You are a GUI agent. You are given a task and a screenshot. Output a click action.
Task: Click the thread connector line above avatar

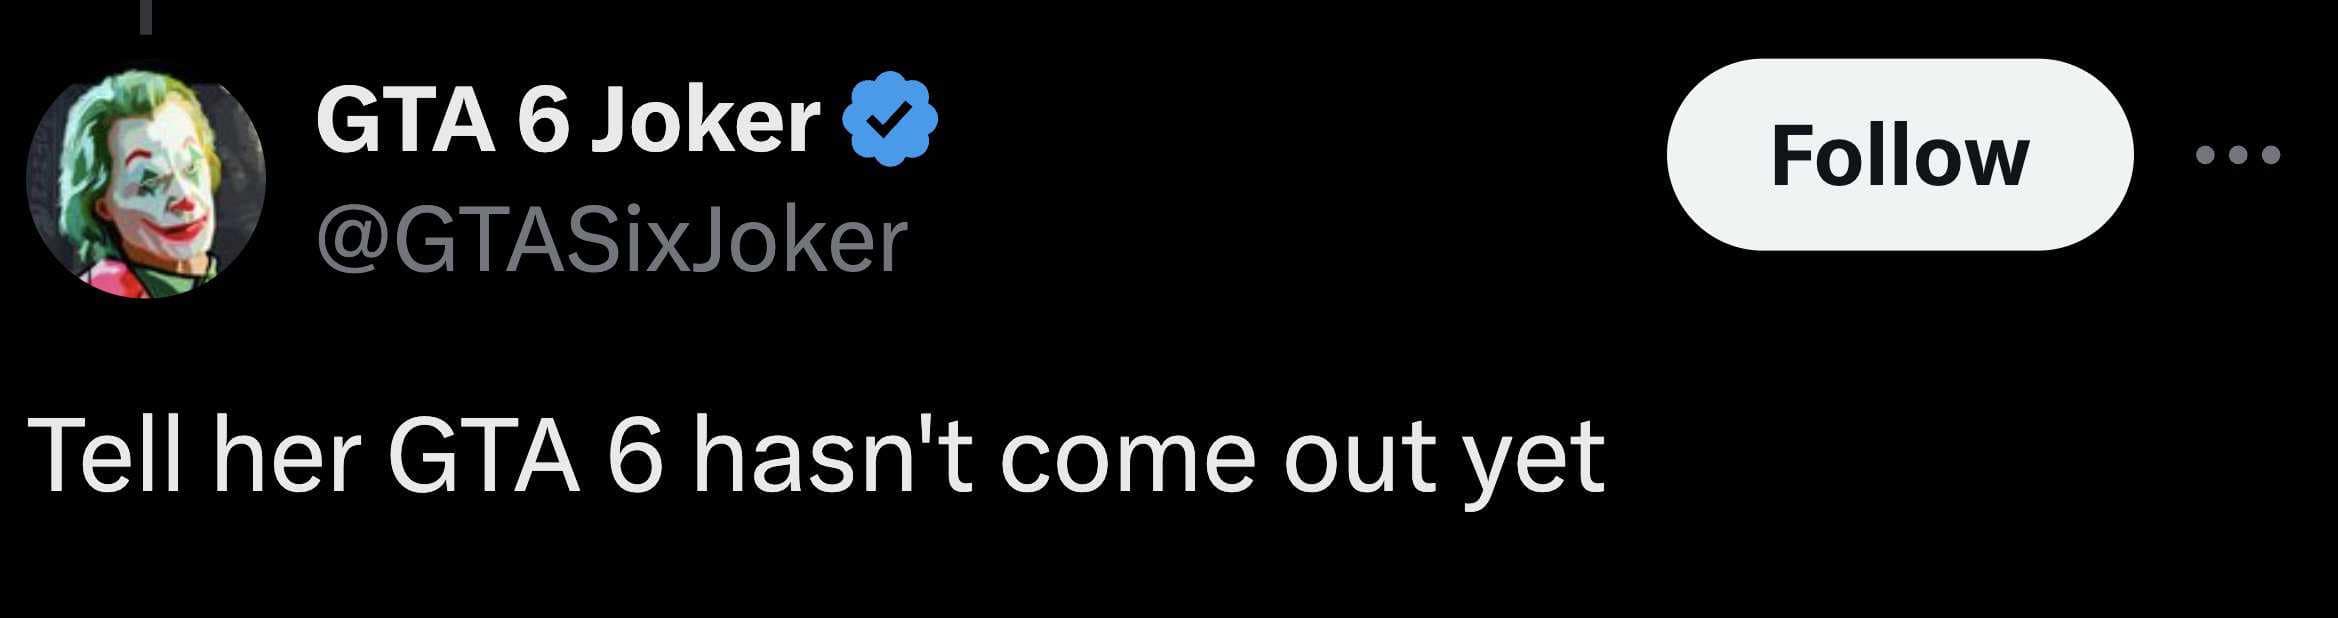point(146,16)
